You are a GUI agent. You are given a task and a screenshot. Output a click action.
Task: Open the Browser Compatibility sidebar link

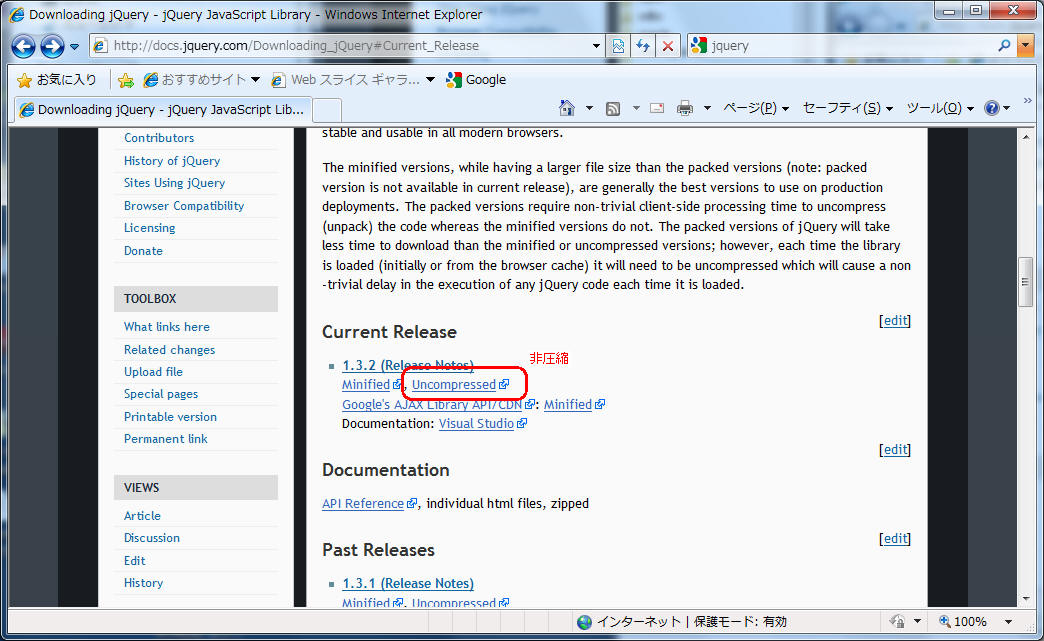tap(184, 206)
